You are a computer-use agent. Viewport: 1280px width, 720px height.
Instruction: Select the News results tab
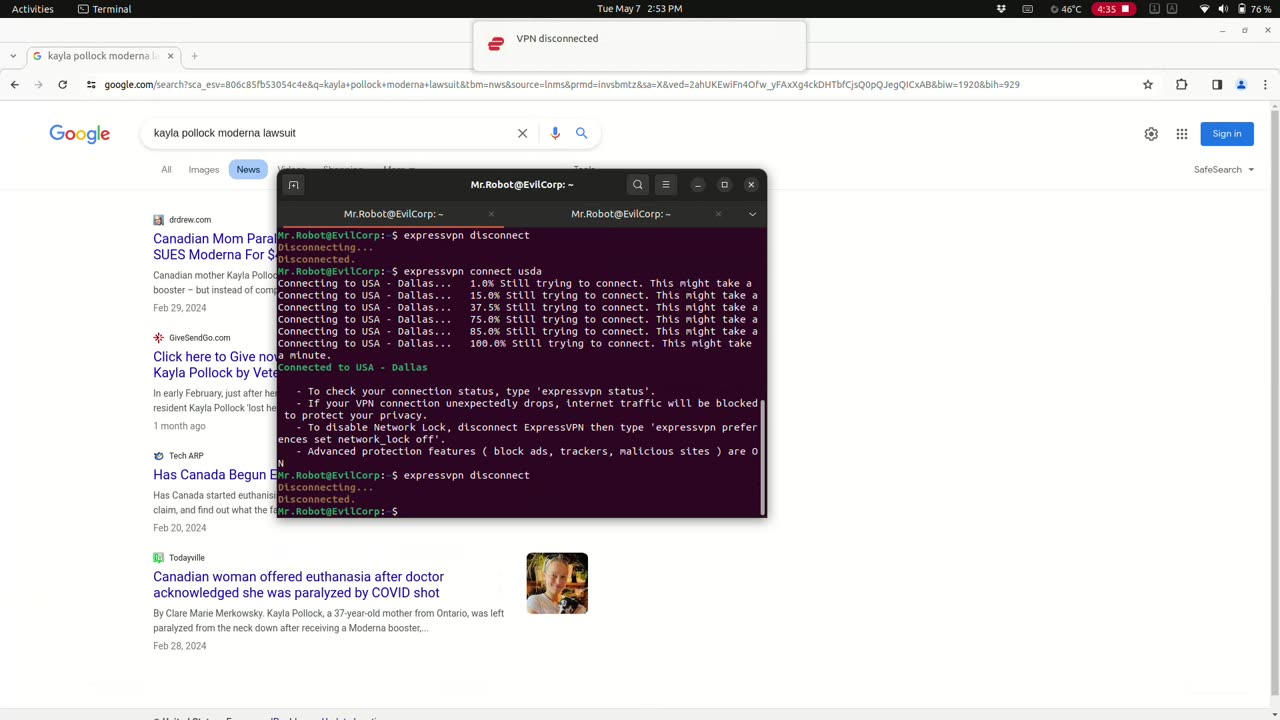pyautogui.click(x=248, y=170)
